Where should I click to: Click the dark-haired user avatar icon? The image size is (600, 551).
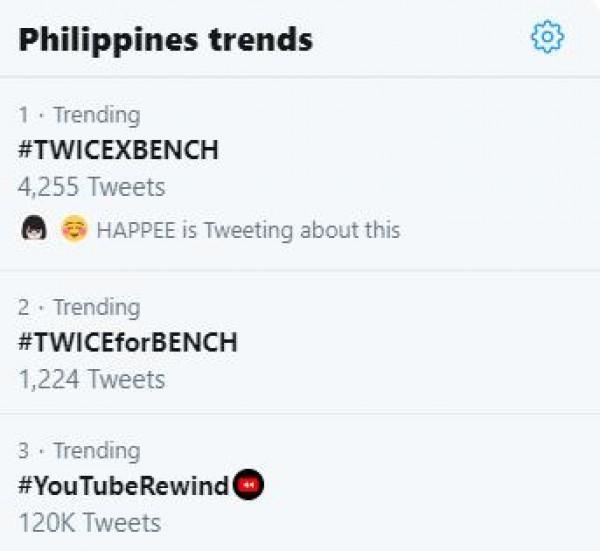tap(32, 229)
